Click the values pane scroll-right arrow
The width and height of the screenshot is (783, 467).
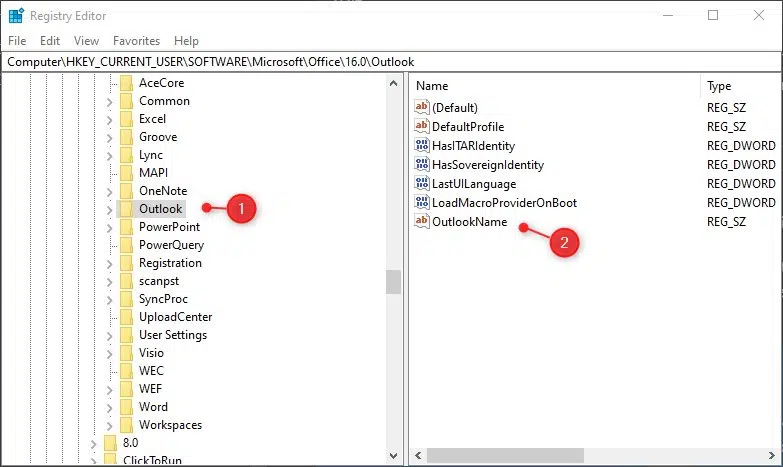tap(772, 455)
